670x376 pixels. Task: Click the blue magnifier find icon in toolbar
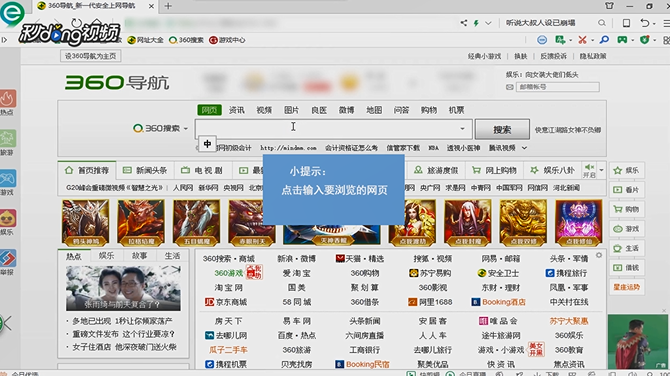pyautogui.click(x=604, y=40)
